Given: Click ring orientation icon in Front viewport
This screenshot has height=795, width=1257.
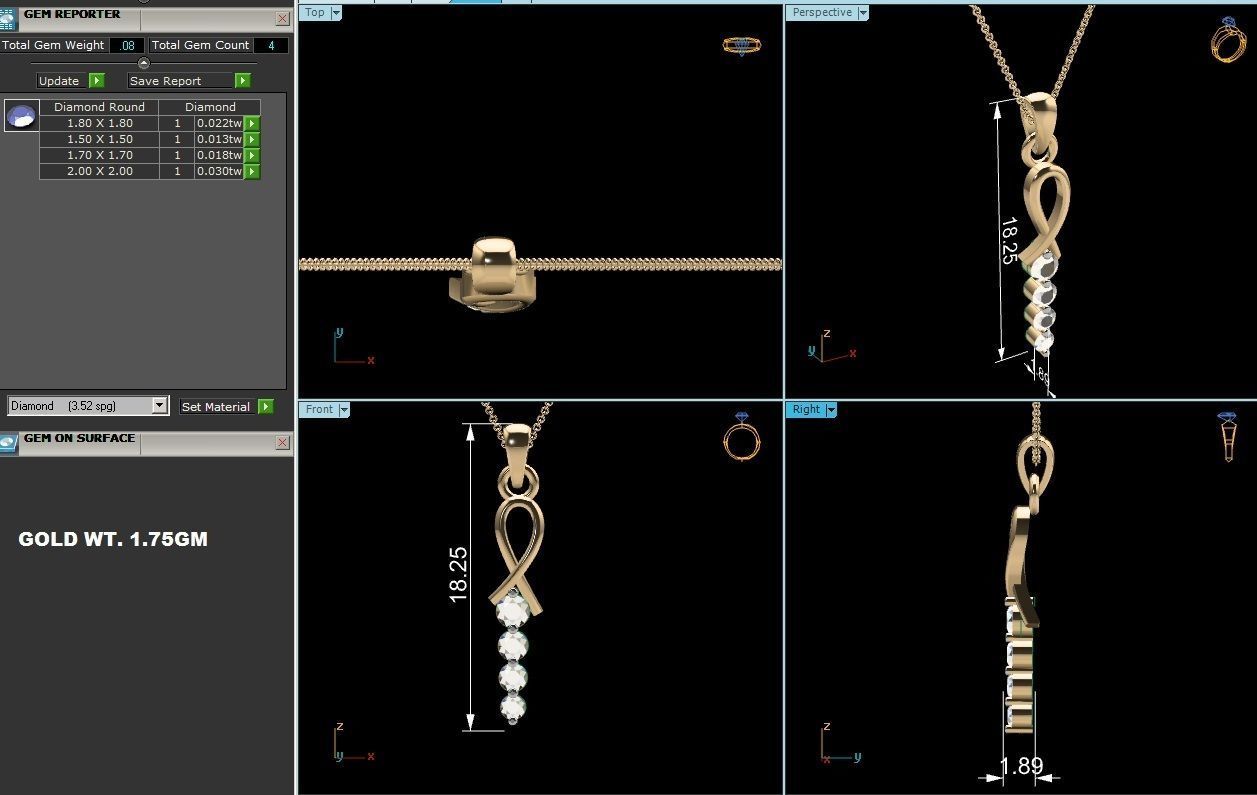Looking at the screenshot, I should tap(741, 436).
